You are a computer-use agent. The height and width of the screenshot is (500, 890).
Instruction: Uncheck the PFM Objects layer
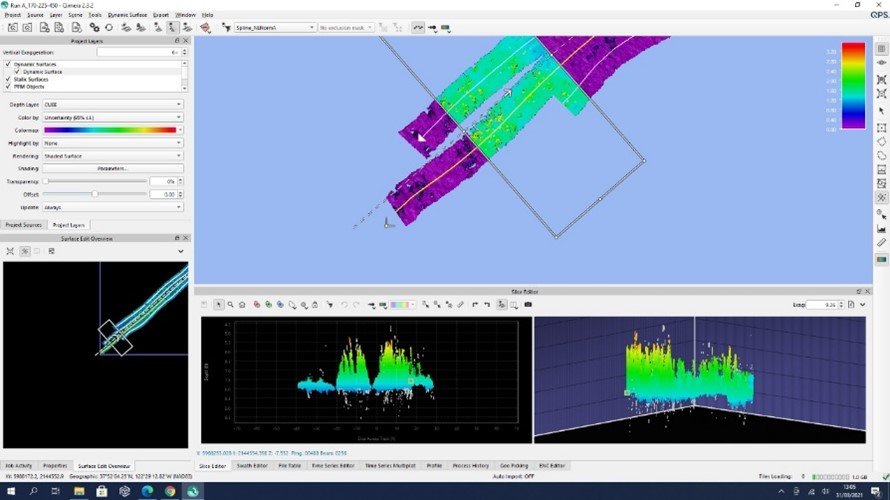(9, 87)
